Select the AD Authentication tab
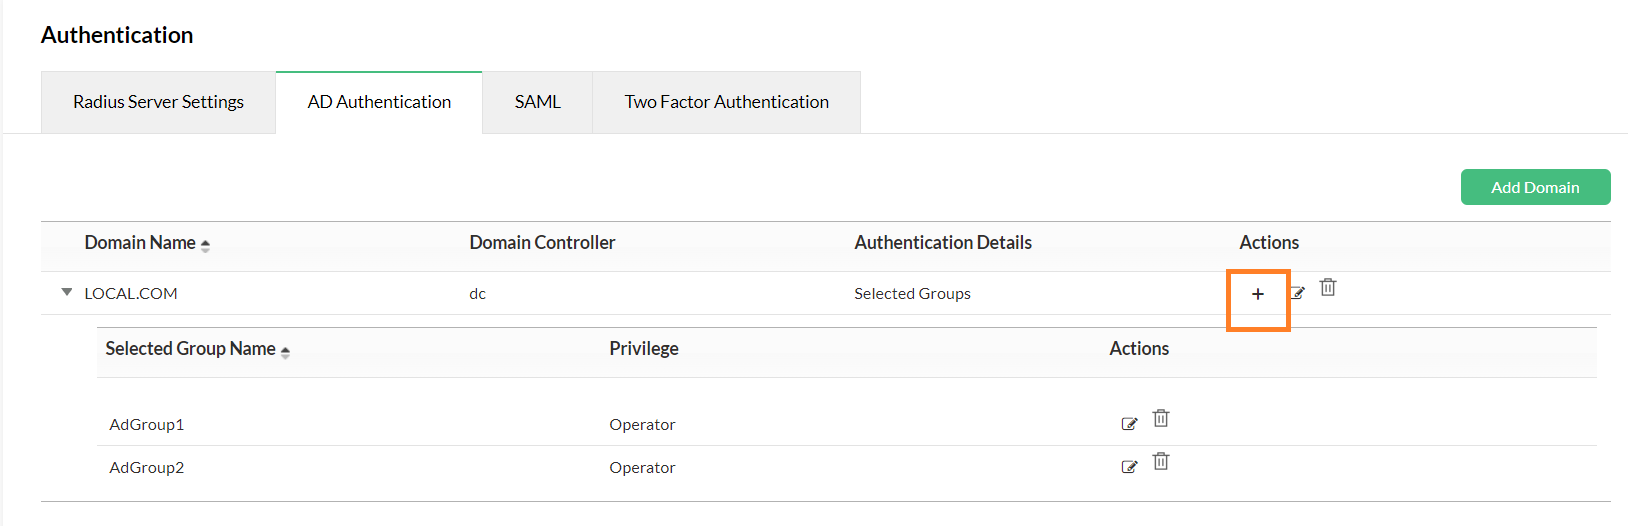The width and height of the screenshot is (1628, 526). [x=379, y=102]
